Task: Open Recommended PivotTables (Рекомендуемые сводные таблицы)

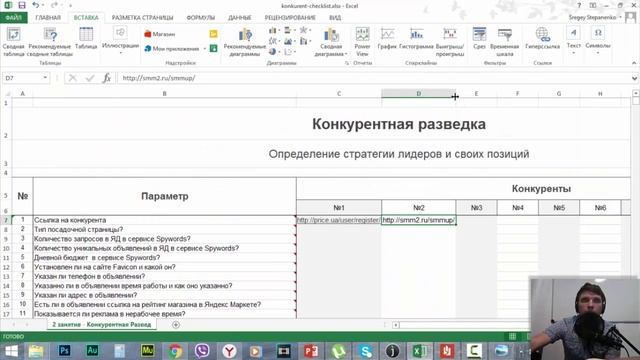Action: tap(50, 42)
